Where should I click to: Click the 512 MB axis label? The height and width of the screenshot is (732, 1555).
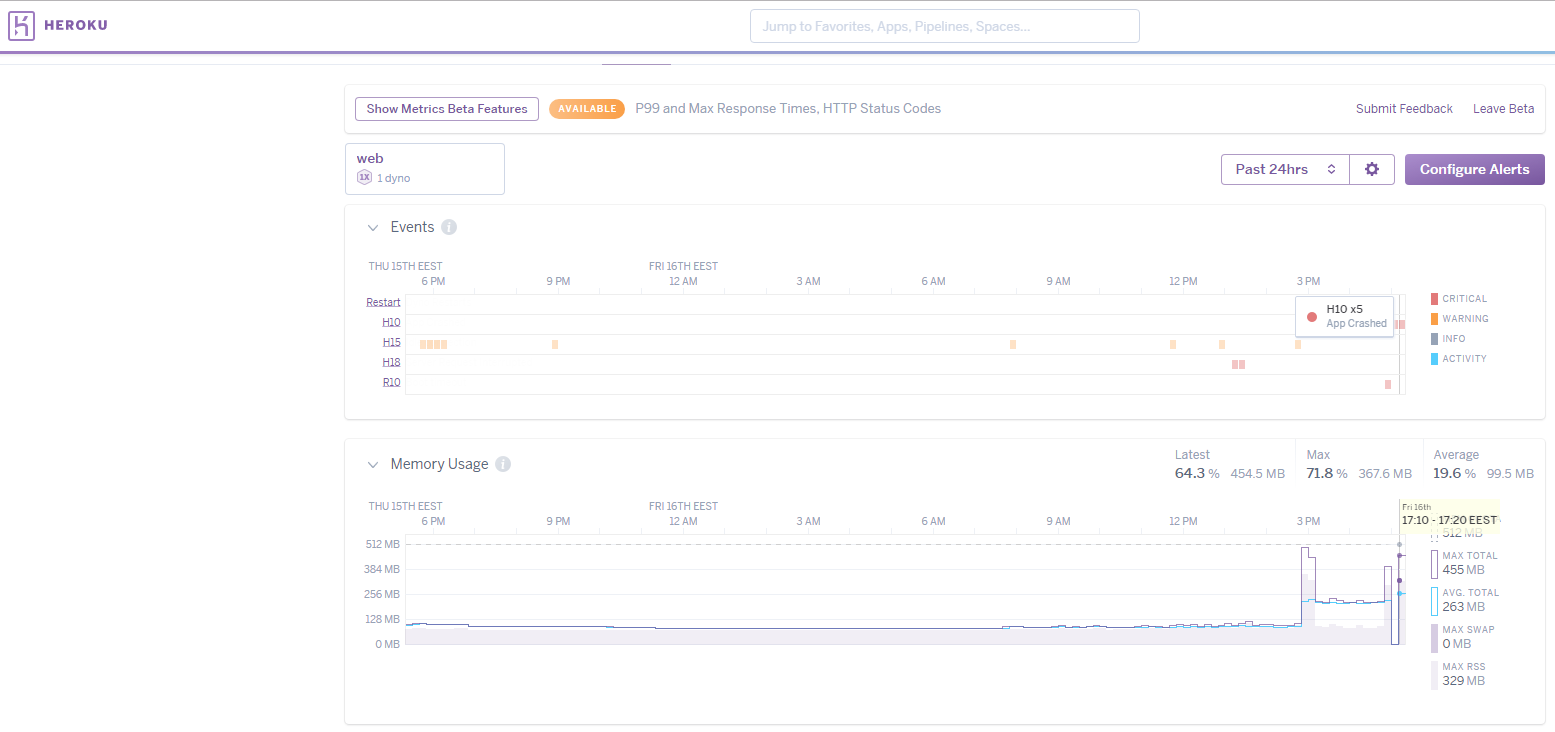click(x=382, y=544)
